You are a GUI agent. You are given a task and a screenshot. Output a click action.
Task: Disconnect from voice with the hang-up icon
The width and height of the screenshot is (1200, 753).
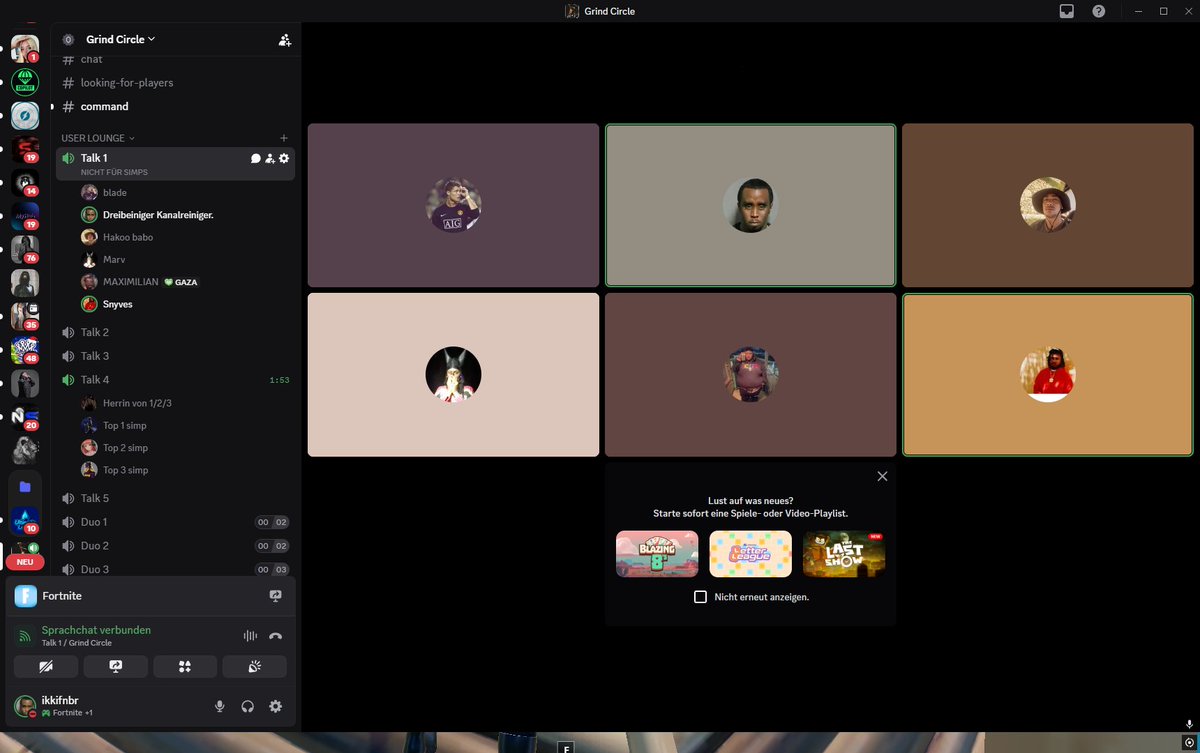(276, 636)
